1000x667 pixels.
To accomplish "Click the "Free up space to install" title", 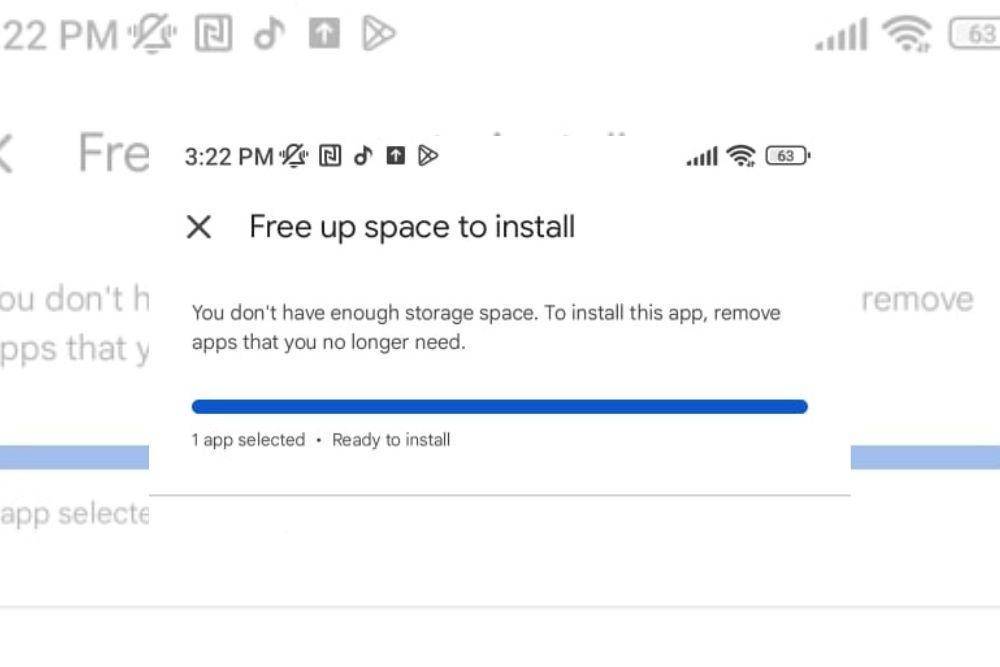I will (x=412, y=227).
